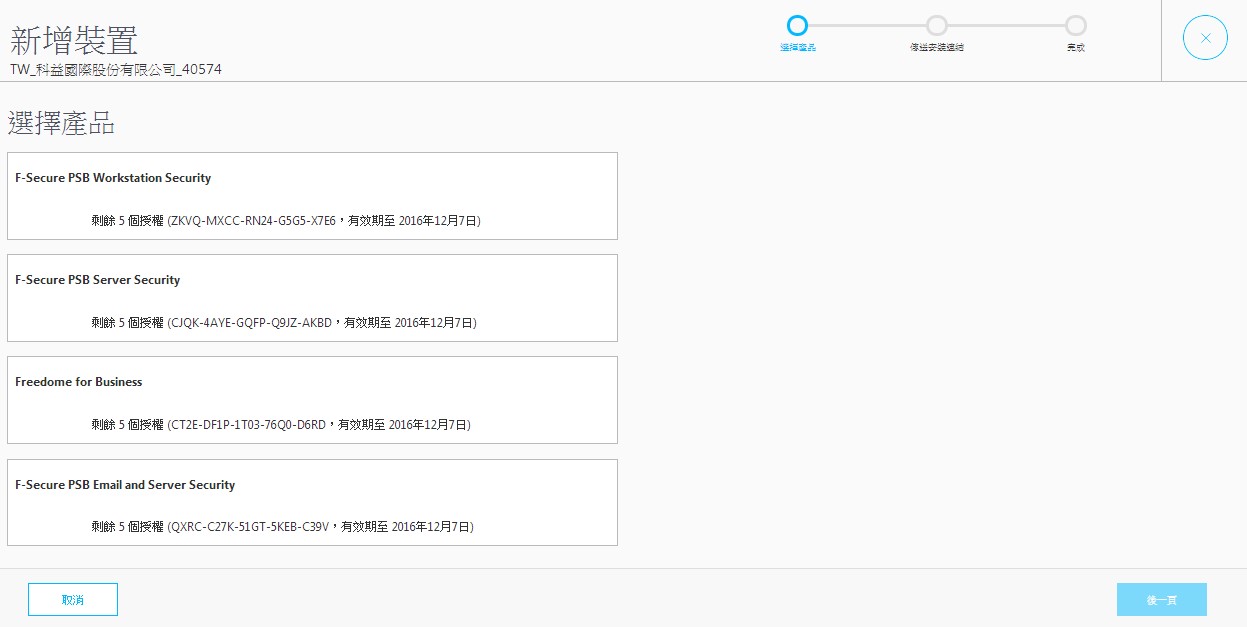
Task: Select F-Secure PSB Server Security product card
Action: pyautogui.click(x=312, y=298)
